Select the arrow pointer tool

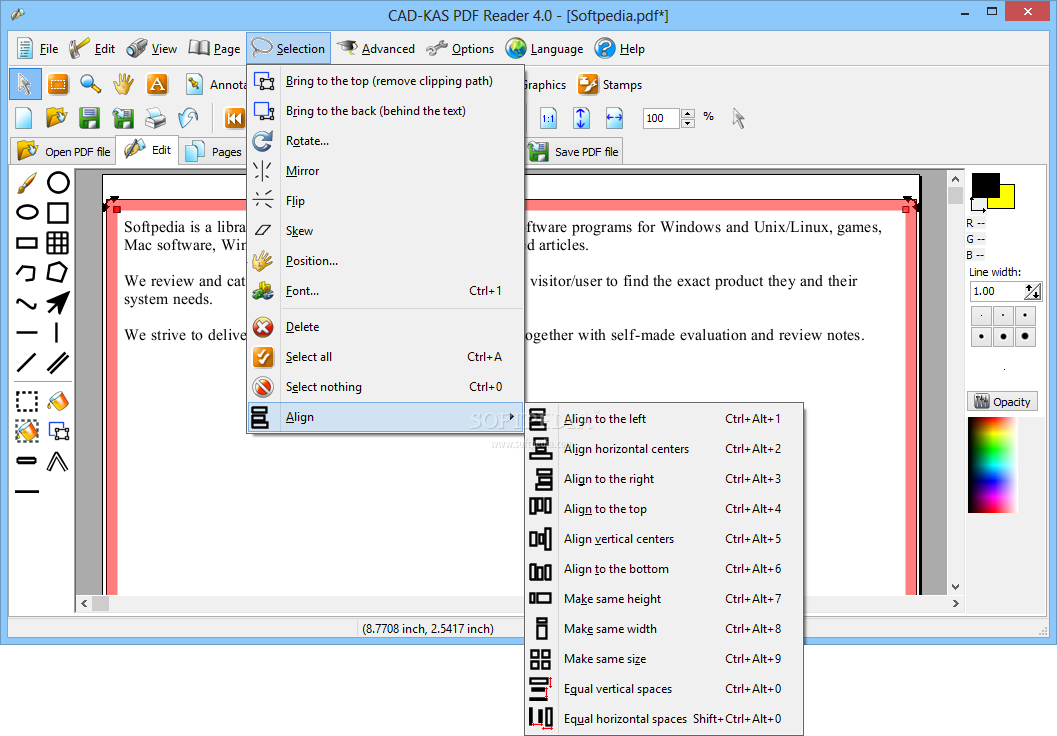tap(25, 84)
